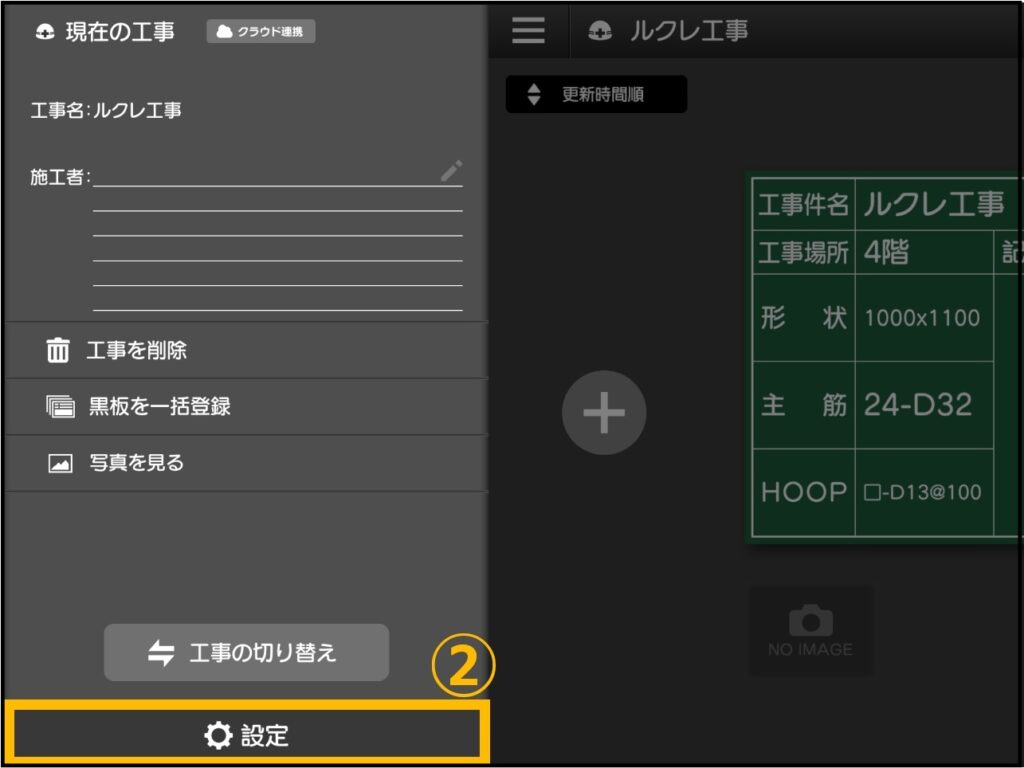
Task: Tap the □-D13@100 HOOP value cell
Action: (923, 492)
